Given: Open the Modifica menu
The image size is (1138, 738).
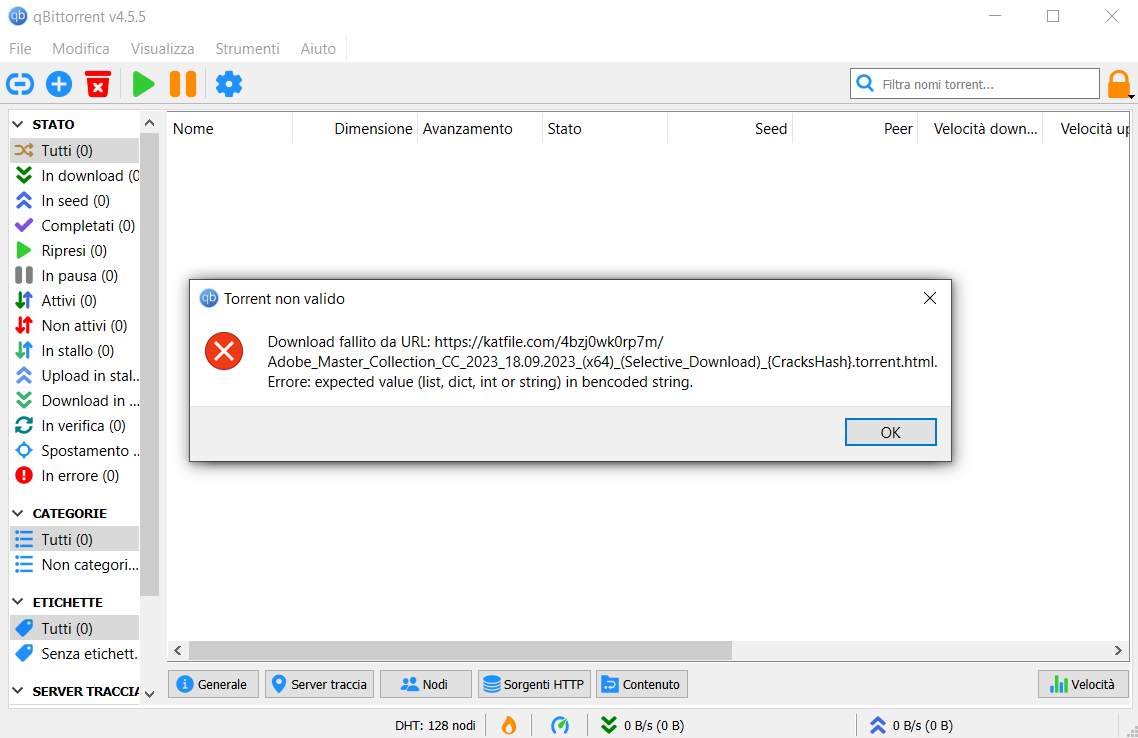Looking at the screenshot, I should [x=81, y=49].
